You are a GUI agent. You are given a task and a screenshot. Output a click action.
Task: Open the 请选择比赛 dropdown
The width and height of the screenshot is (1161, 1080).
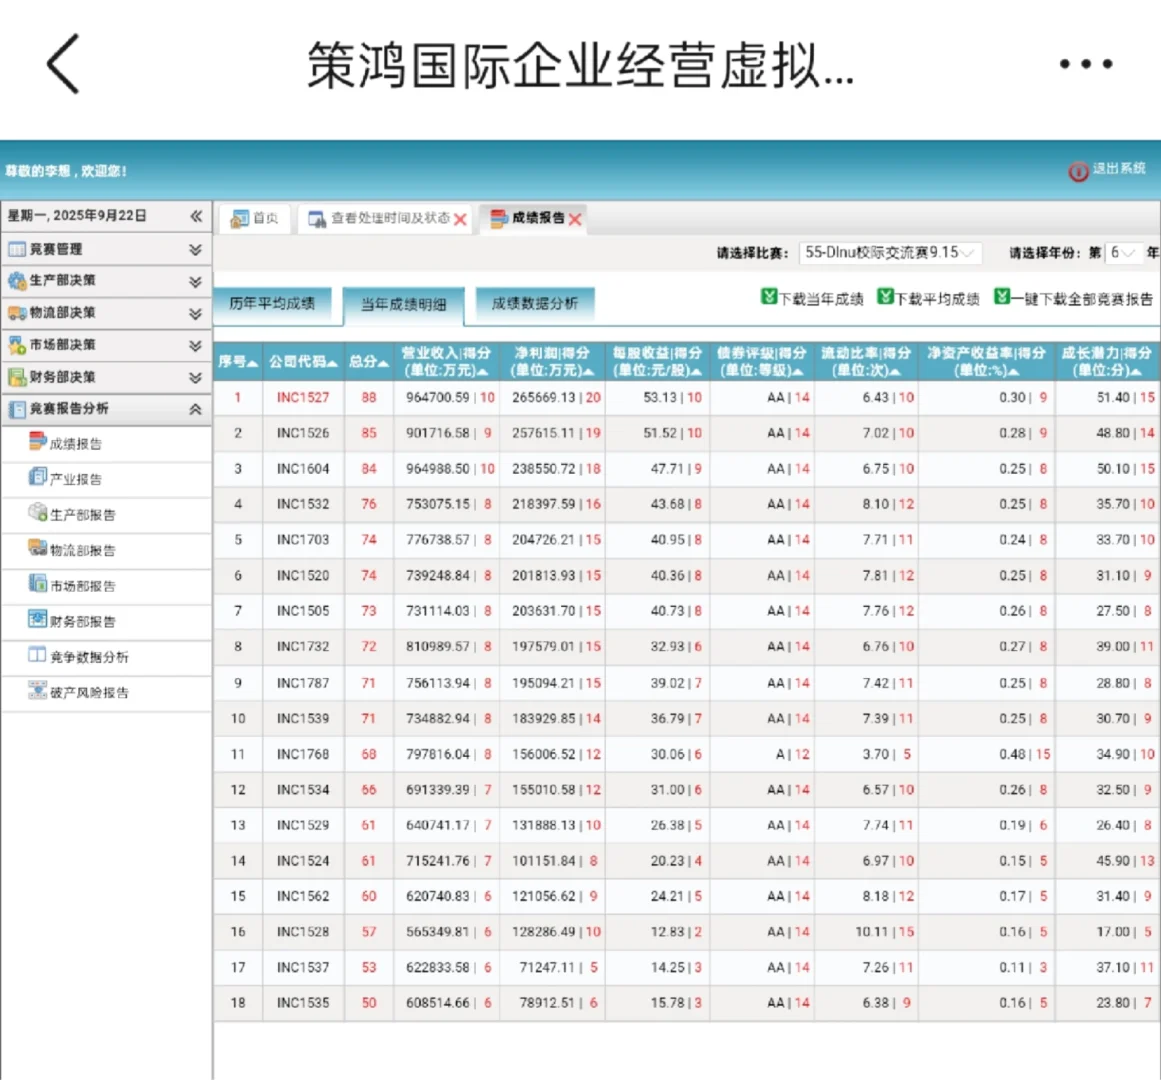tap(890, 253)
